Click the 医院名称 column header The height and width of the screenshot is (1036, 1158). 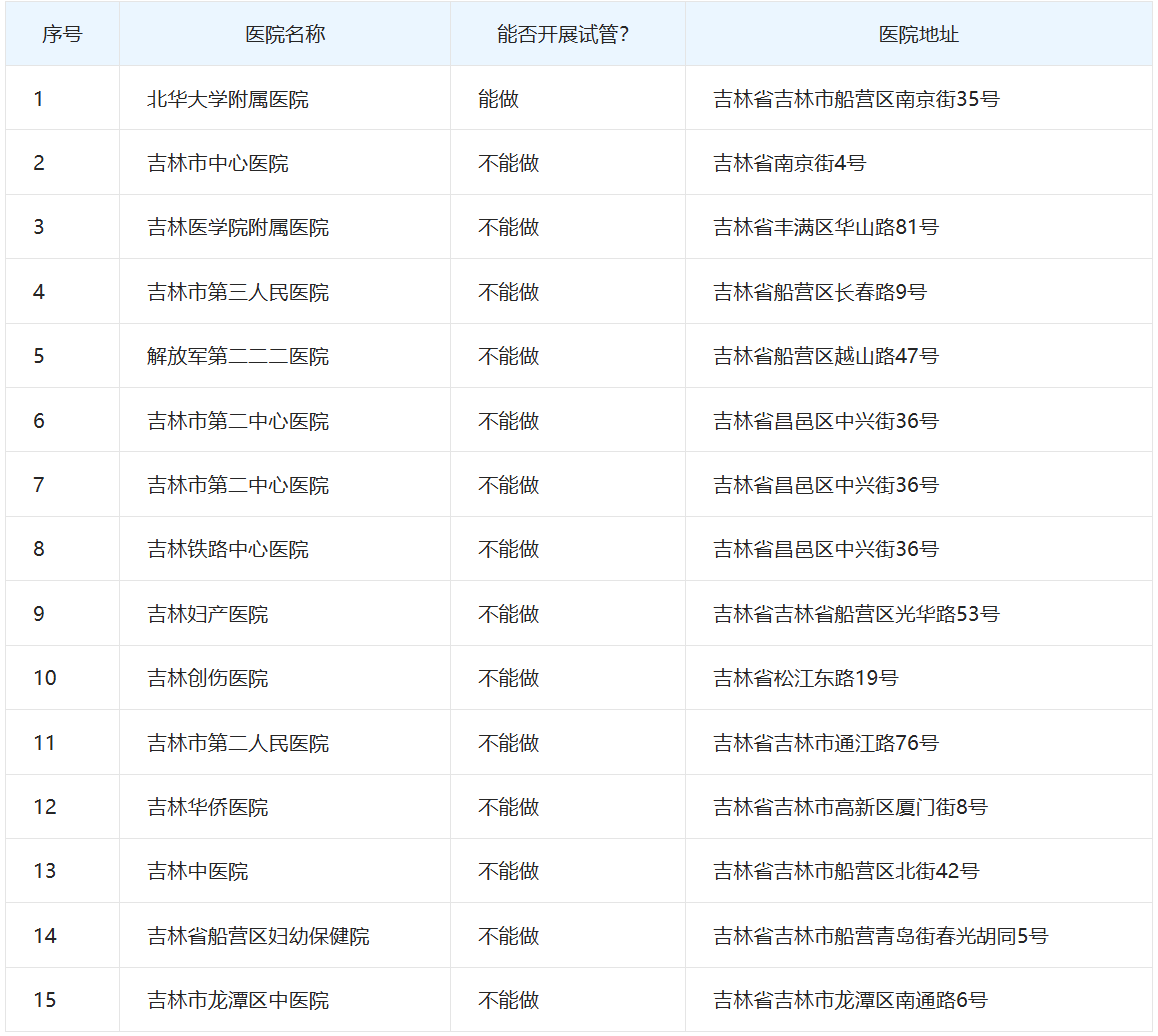click(x=285, y=35)
